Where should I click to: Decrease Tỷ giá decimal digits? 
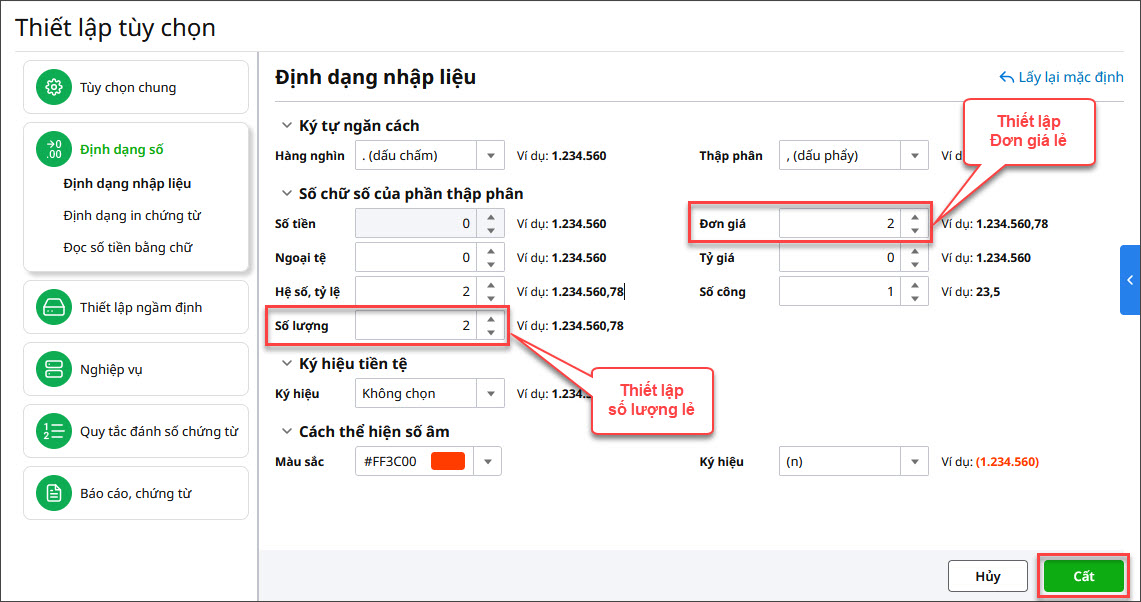click(915, 264)
